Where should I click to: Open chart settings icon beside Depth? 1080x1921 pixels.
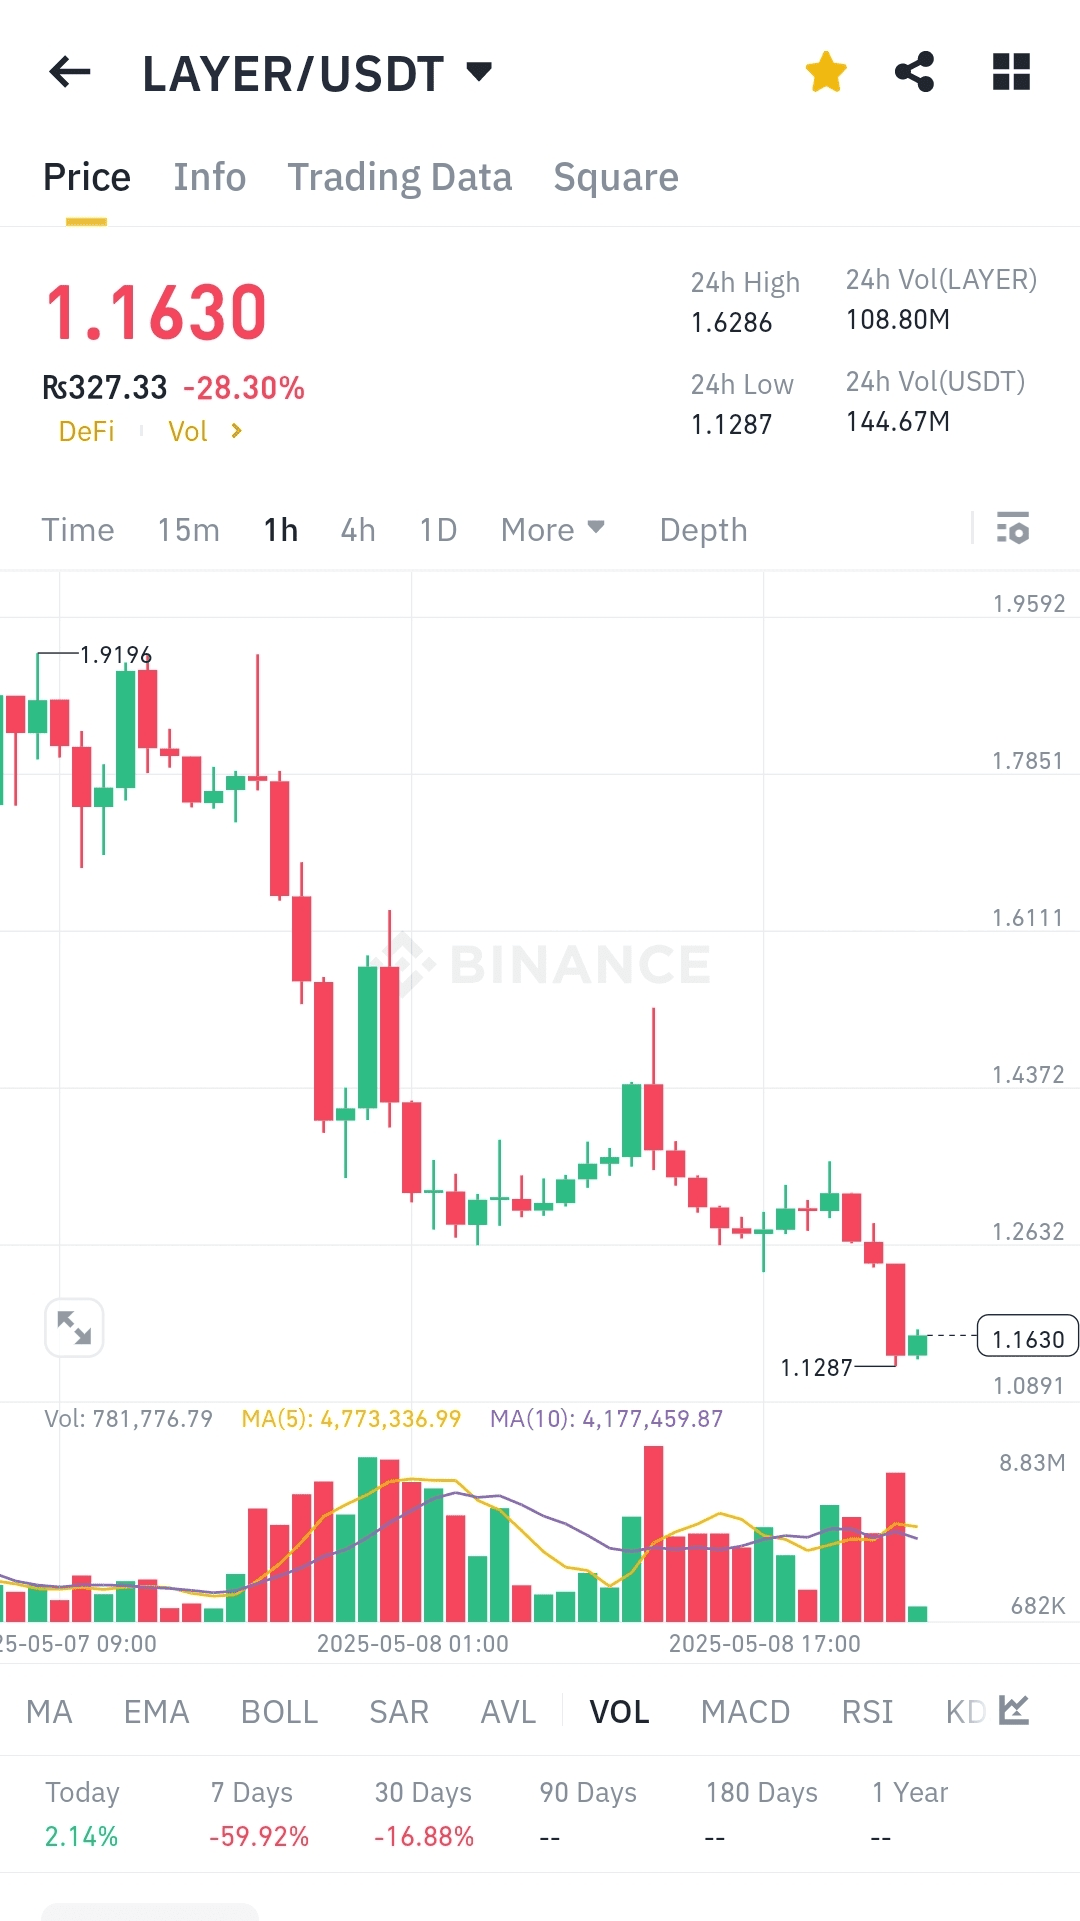(1012, 528)
